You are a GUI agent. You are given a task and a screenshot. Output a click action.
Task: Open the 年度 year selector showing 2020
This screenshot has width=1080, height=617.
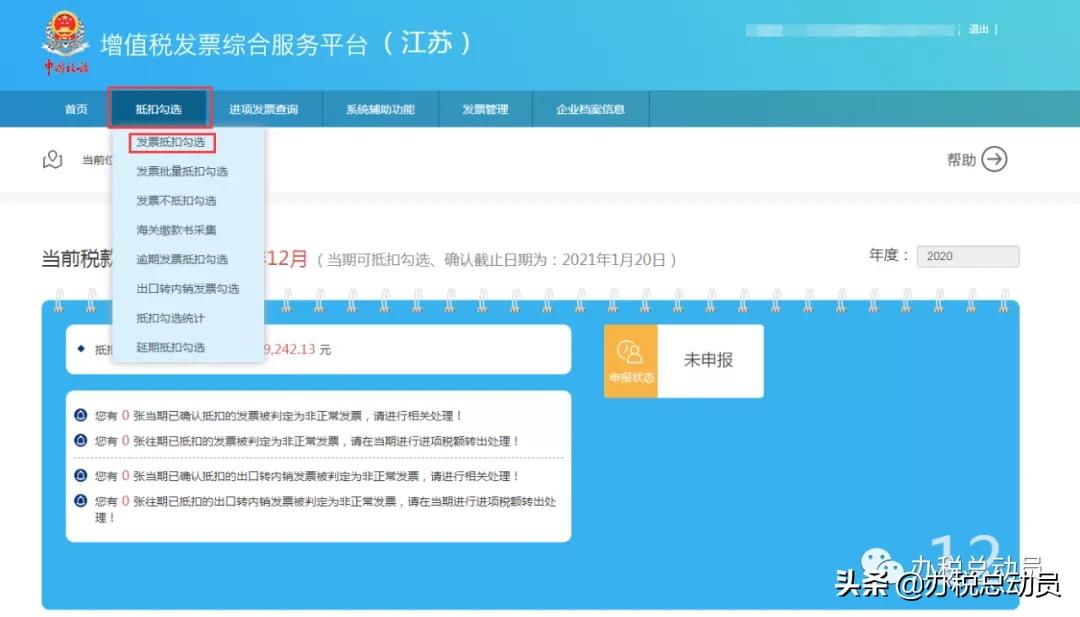[x=967, y=256]
